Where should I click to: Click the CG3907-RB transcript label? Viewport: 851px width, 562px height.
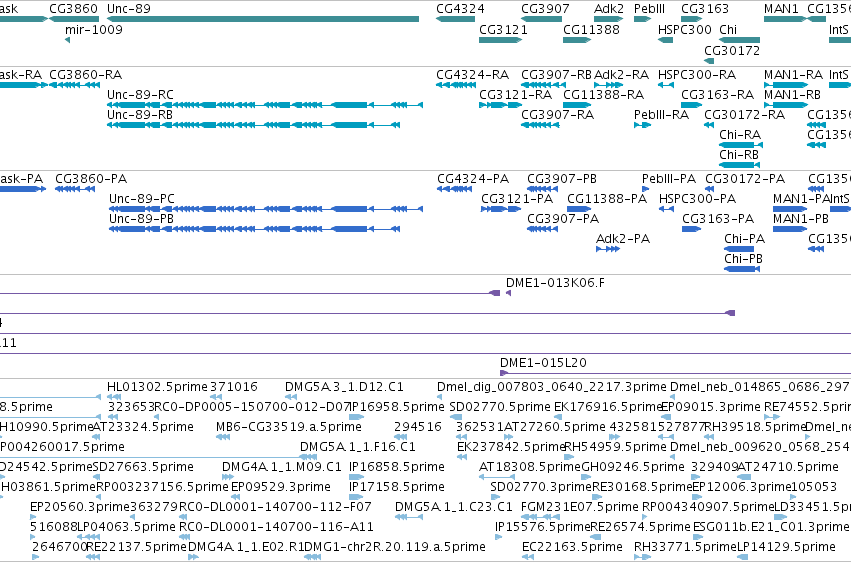coord(556,74)
